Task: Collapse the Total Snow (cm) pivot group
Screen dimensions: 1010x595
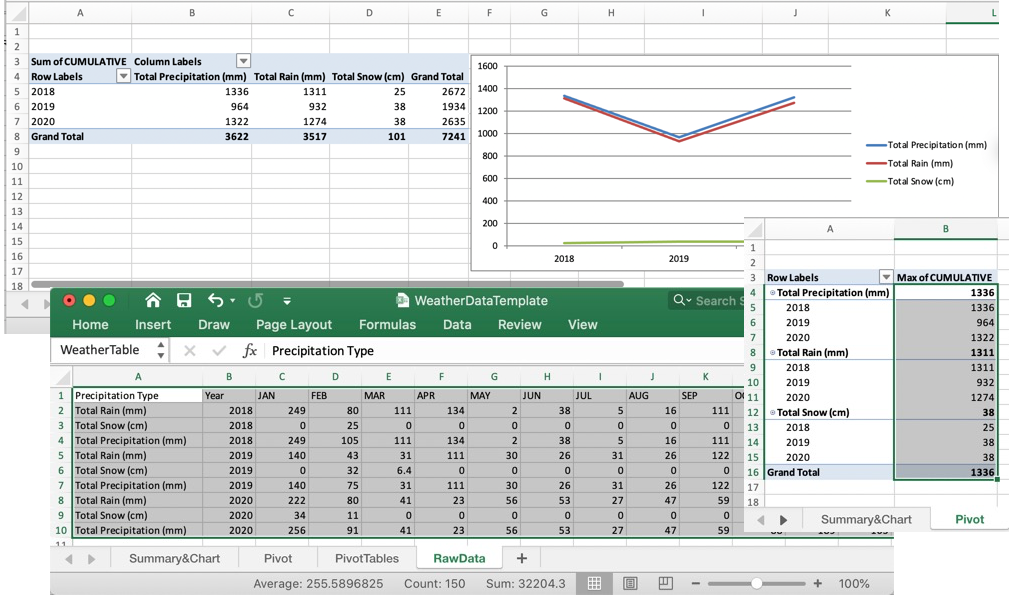Action: [771, 413]
